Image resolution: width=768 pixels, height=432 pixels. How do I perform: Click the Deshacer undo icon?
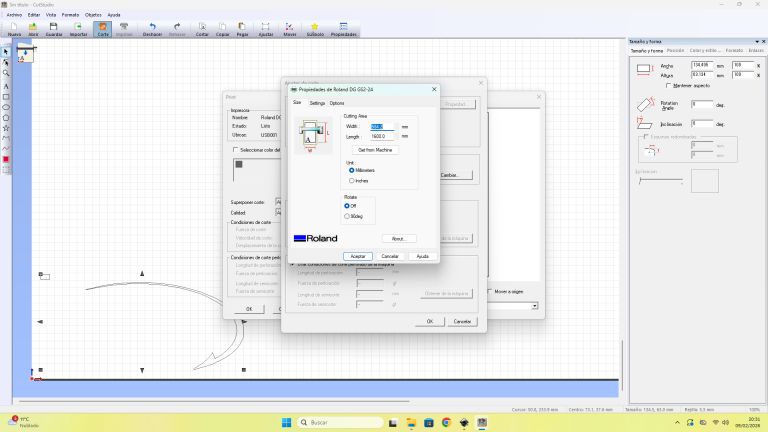pyautogui.click(x=152, y=29)
